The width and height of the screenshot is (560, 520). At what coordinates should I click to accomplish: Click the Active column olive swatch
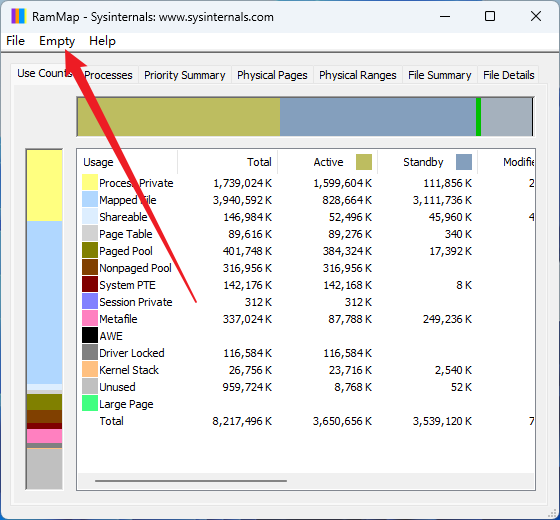(364, 162)
